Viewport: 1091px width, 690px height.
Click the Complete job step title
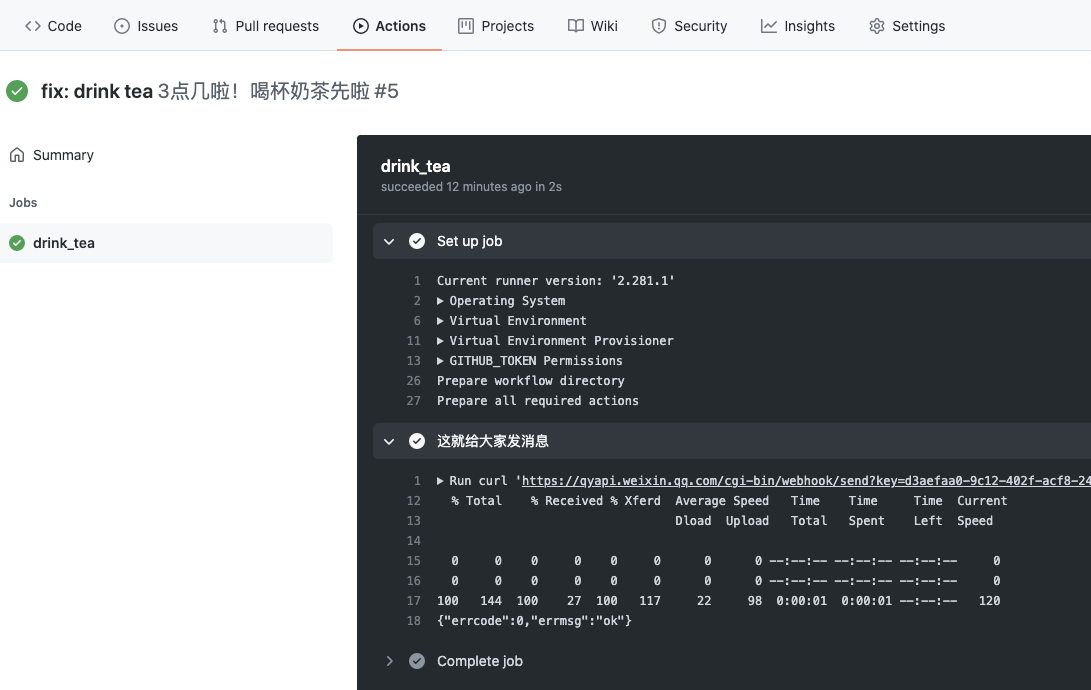[x=479, y=661]
